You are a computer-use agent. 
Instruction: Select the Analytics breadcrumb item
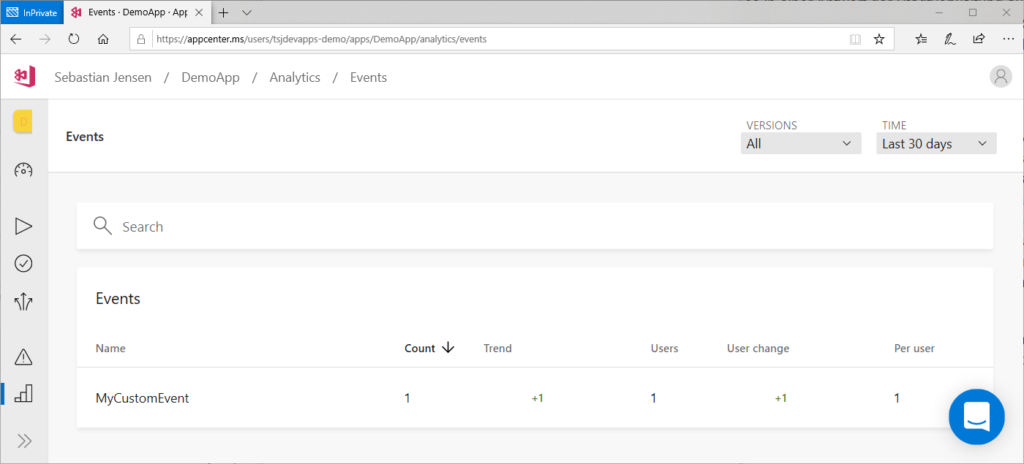pos(294,77)
